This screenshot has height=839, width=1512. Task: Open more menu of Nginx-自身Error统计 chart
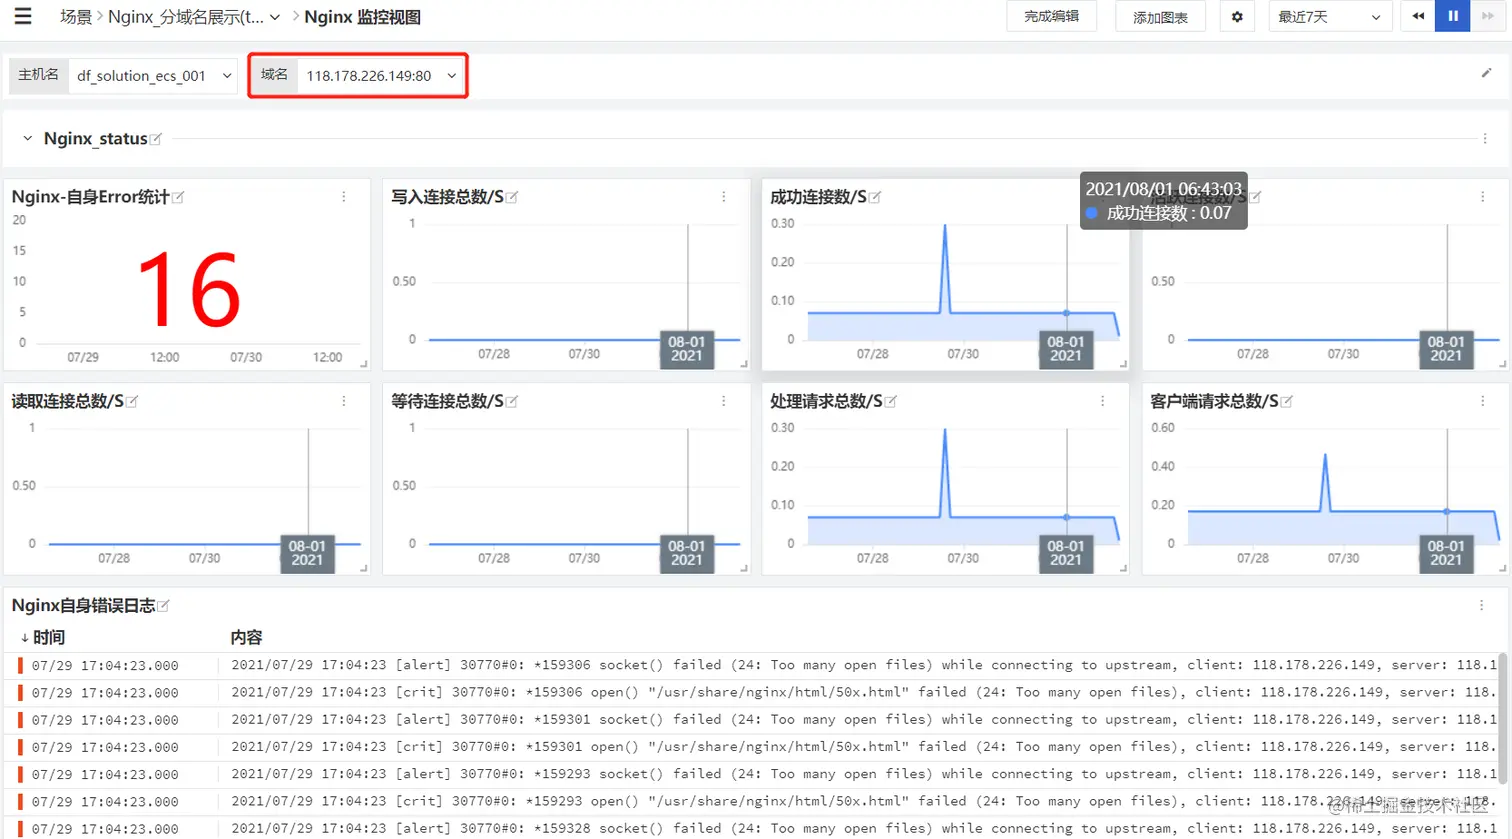pyautogui.click(x=344, y=197)
